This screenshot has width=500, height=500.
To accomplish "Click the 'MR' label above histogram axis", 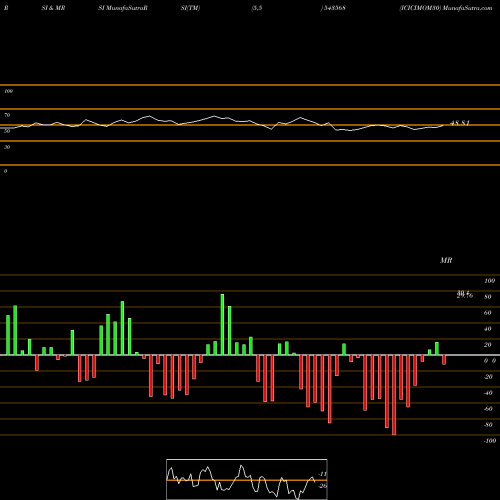I will pos(446,260).
